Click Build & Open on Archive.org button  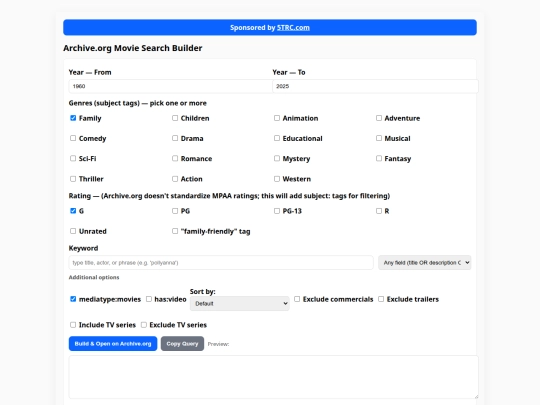point(113,344)
